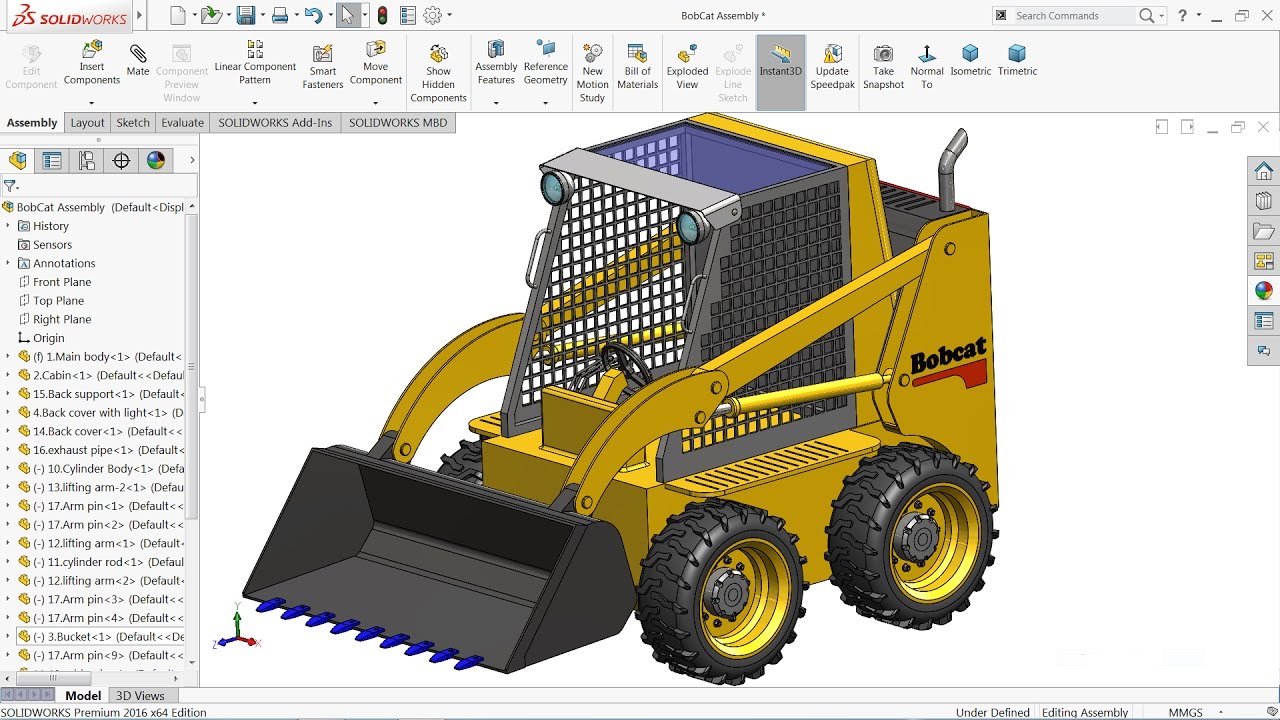The width and height of the screenshot is (1280, 720).
Task: Click Linear Component Pattern tool
Action: [255, 62]
